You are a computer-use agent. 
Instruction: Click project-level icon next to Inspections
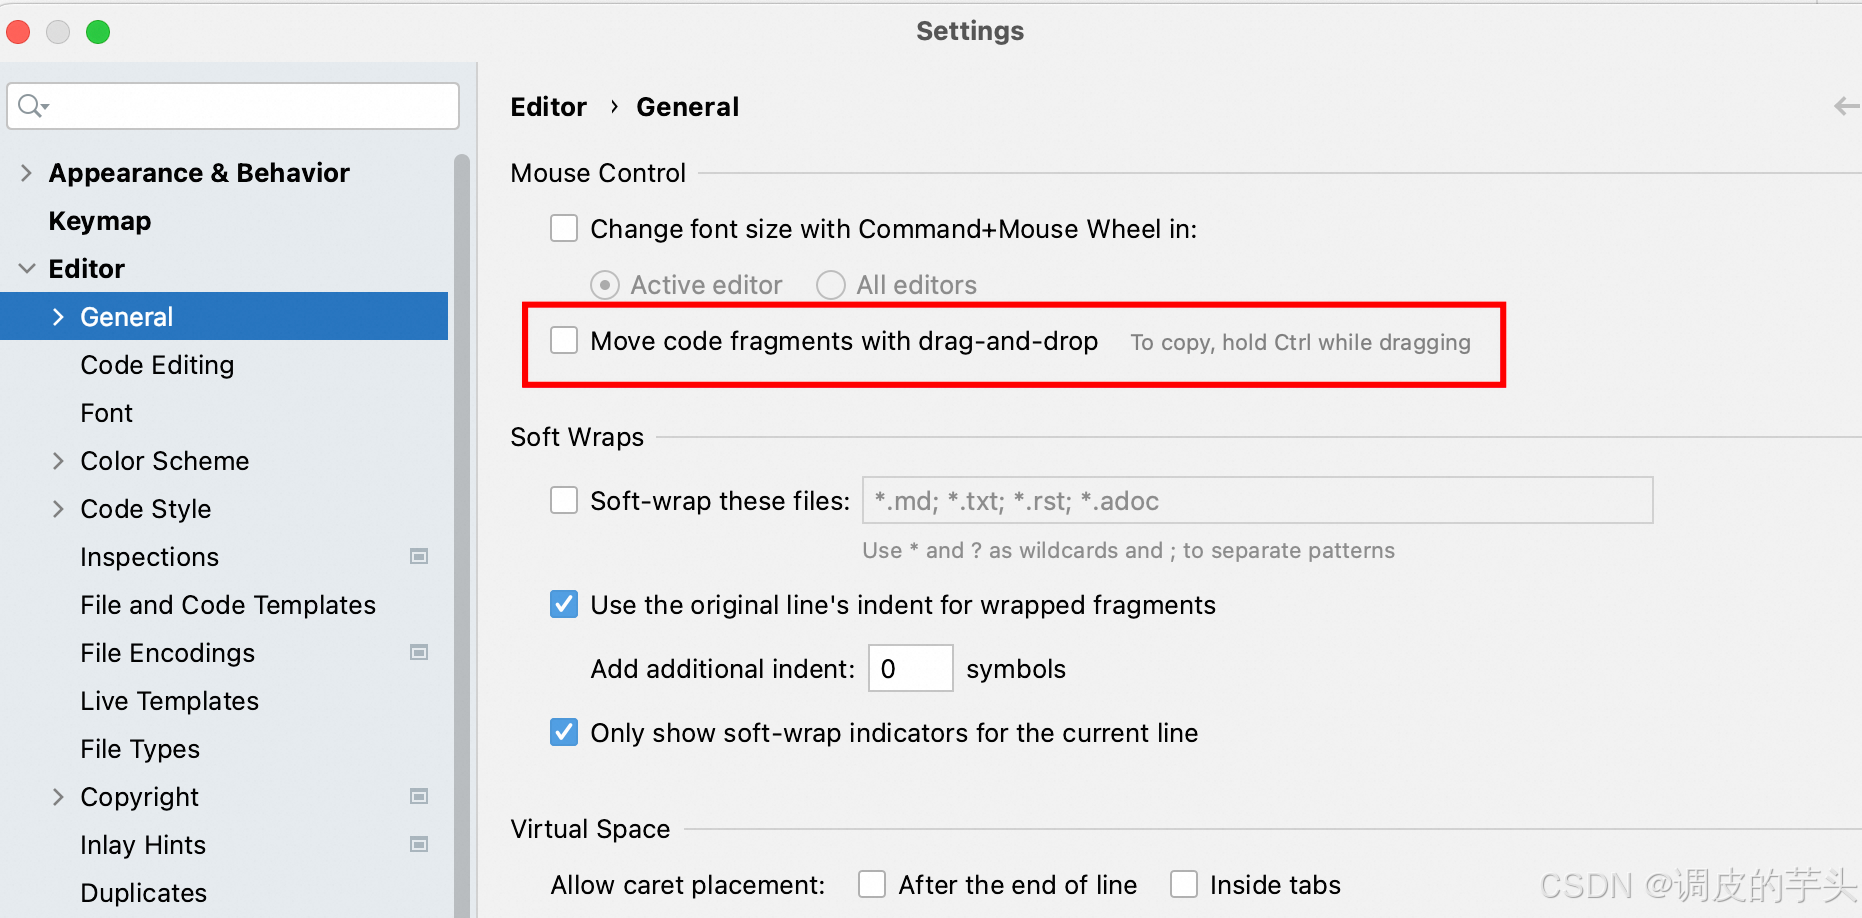pos(419,556)
